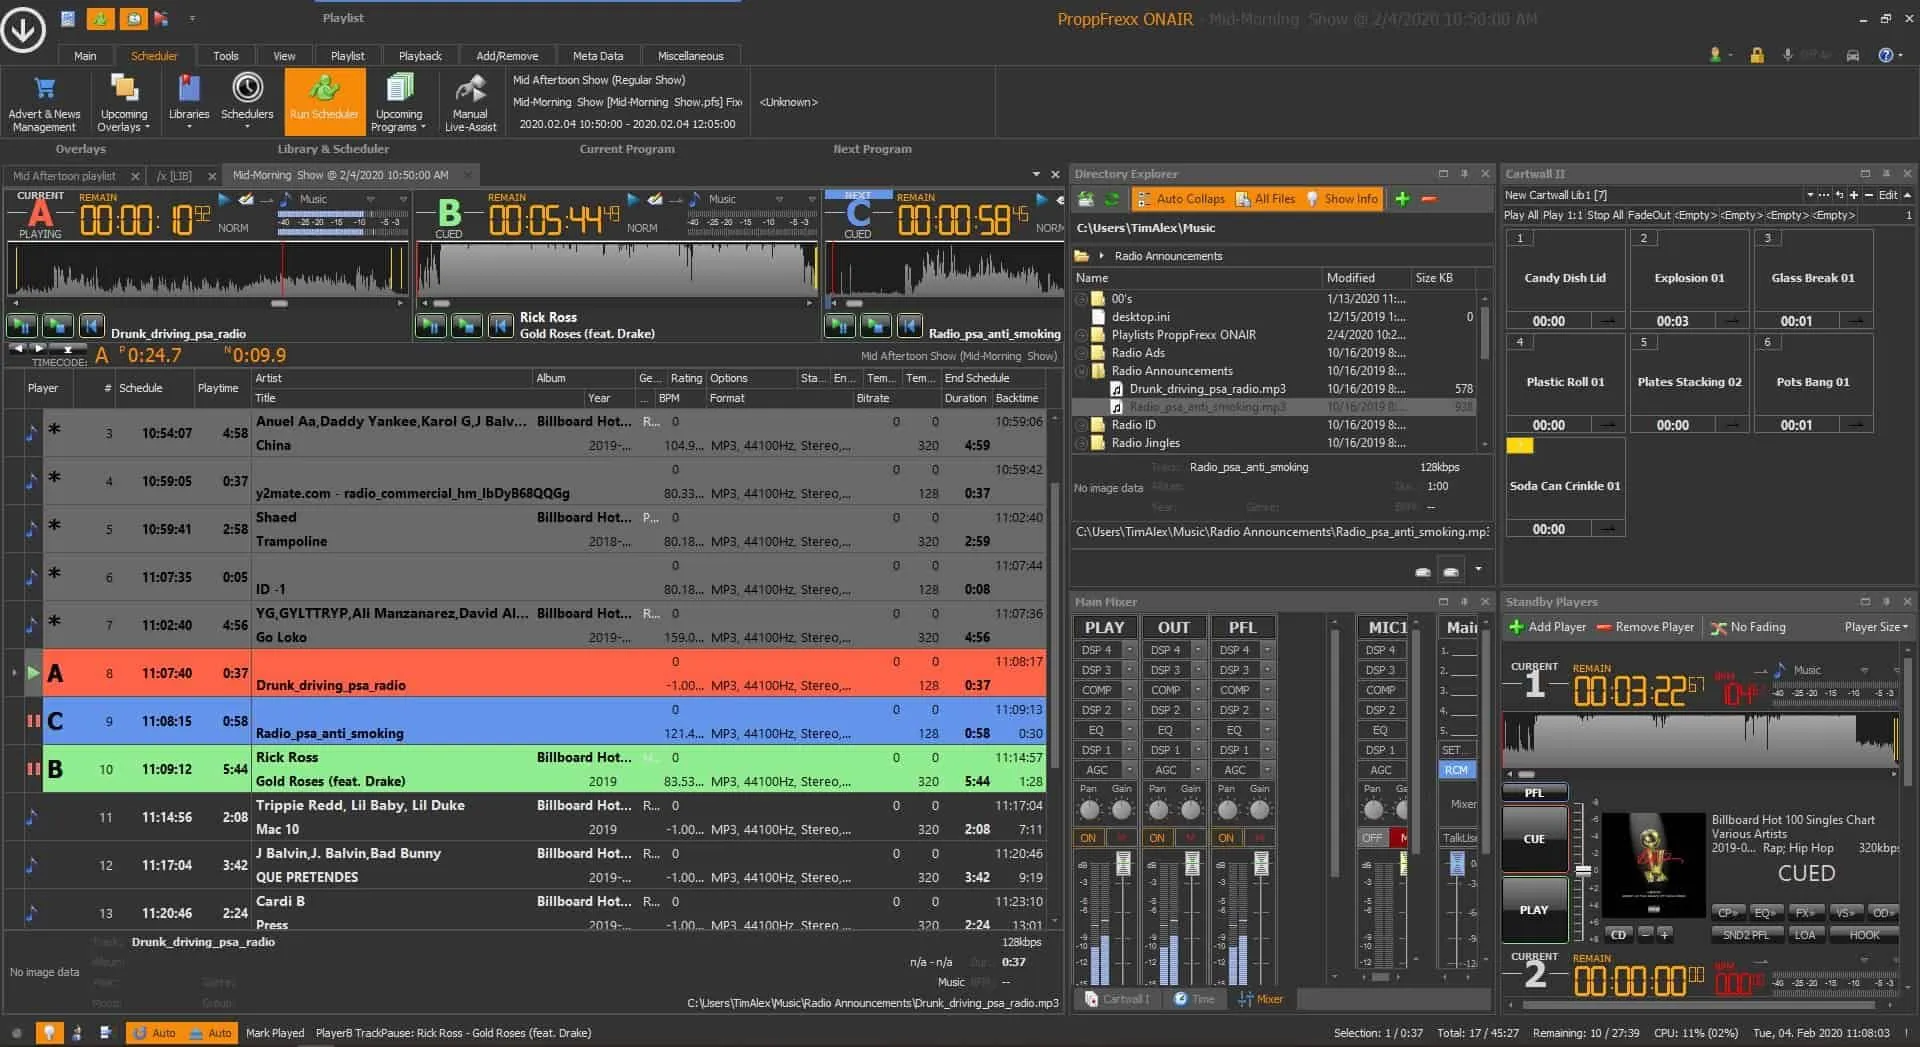
Task: Click Play All in the Cartwall panel
Action: (x=1520, y=215)
